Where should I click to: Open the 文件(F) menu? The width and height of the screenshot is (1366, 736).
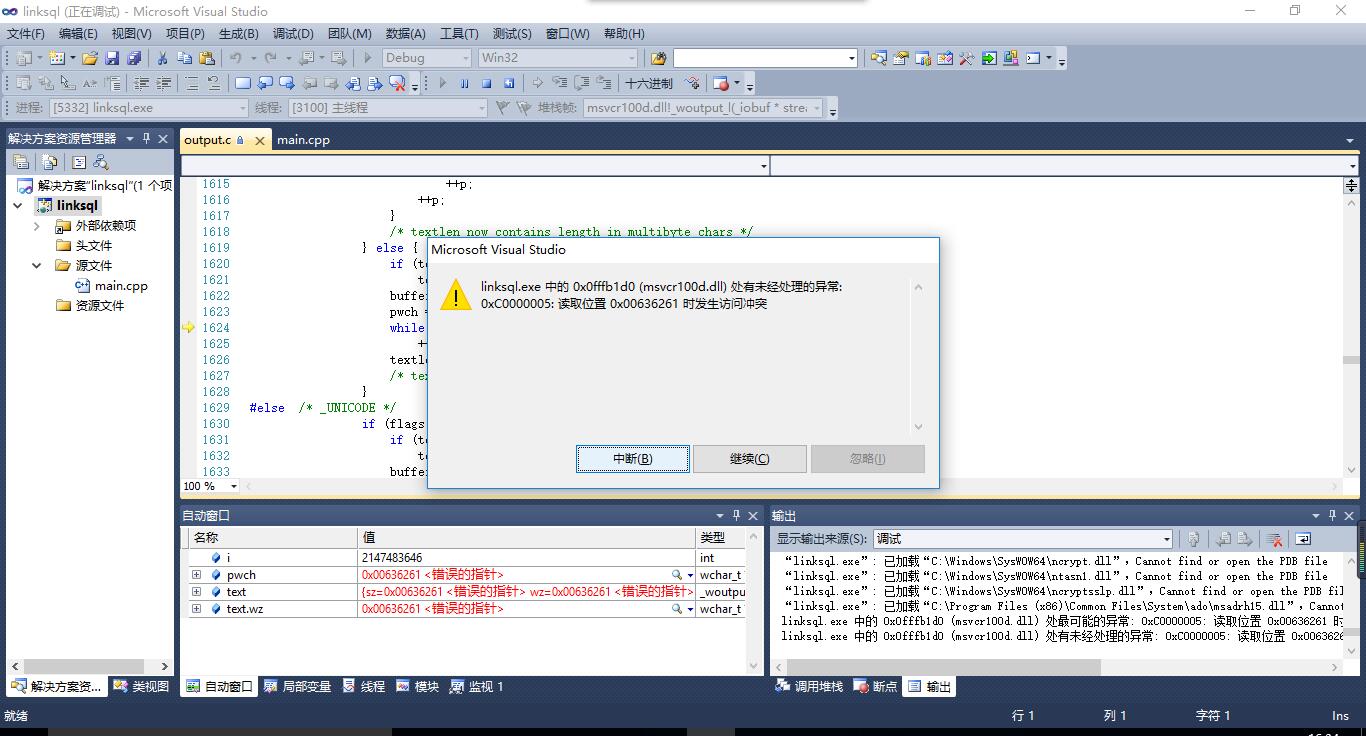(x=26, y=33)
